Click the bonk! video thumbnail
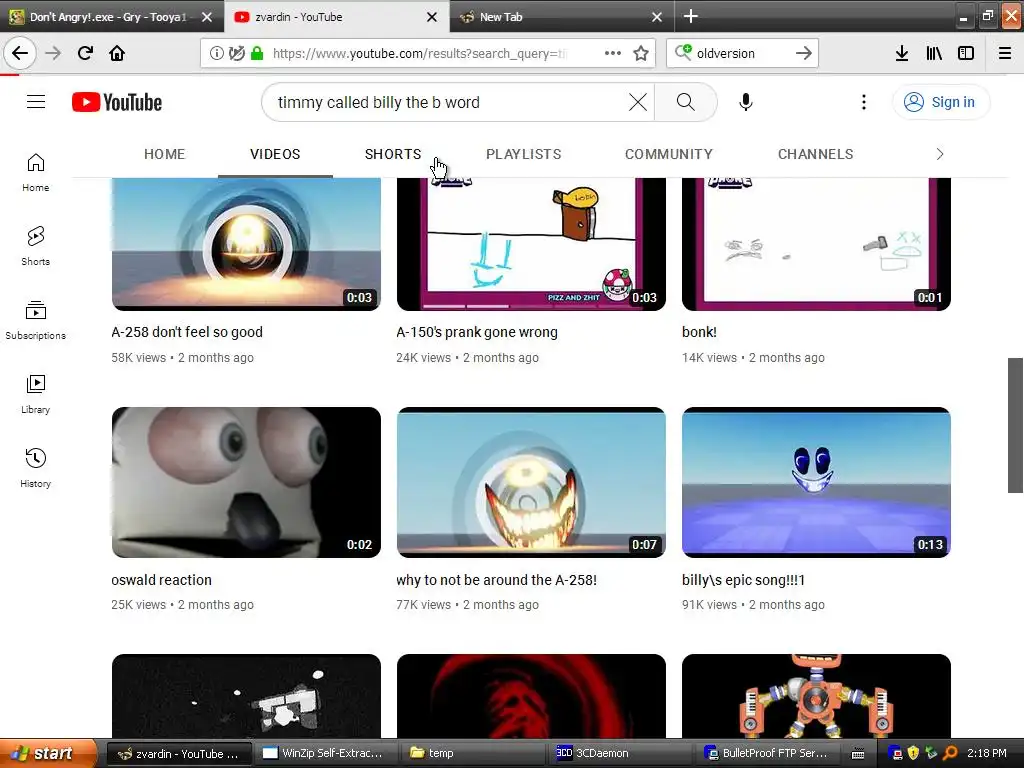This screenshot has width=1024, height=768. [x=816, y=244]
